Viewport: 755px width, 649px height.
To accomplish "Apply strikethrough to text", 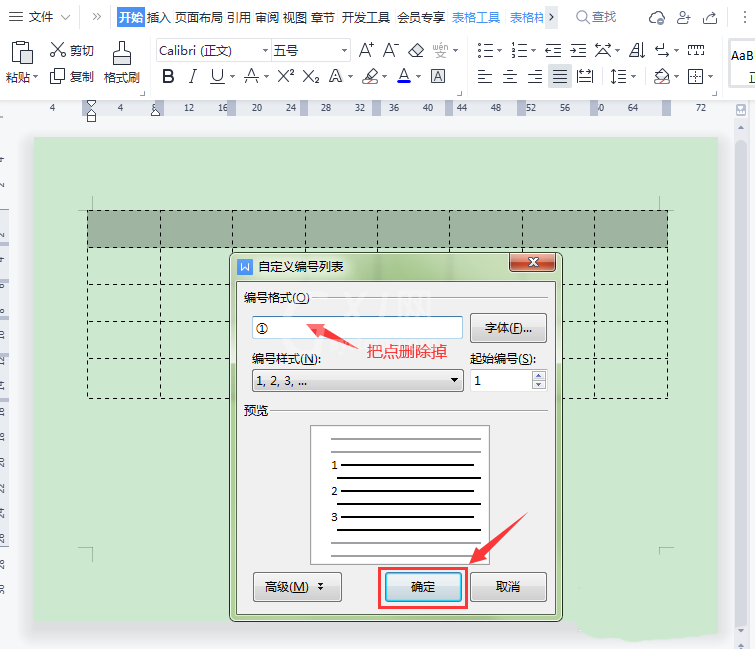I will pos(251,76).
